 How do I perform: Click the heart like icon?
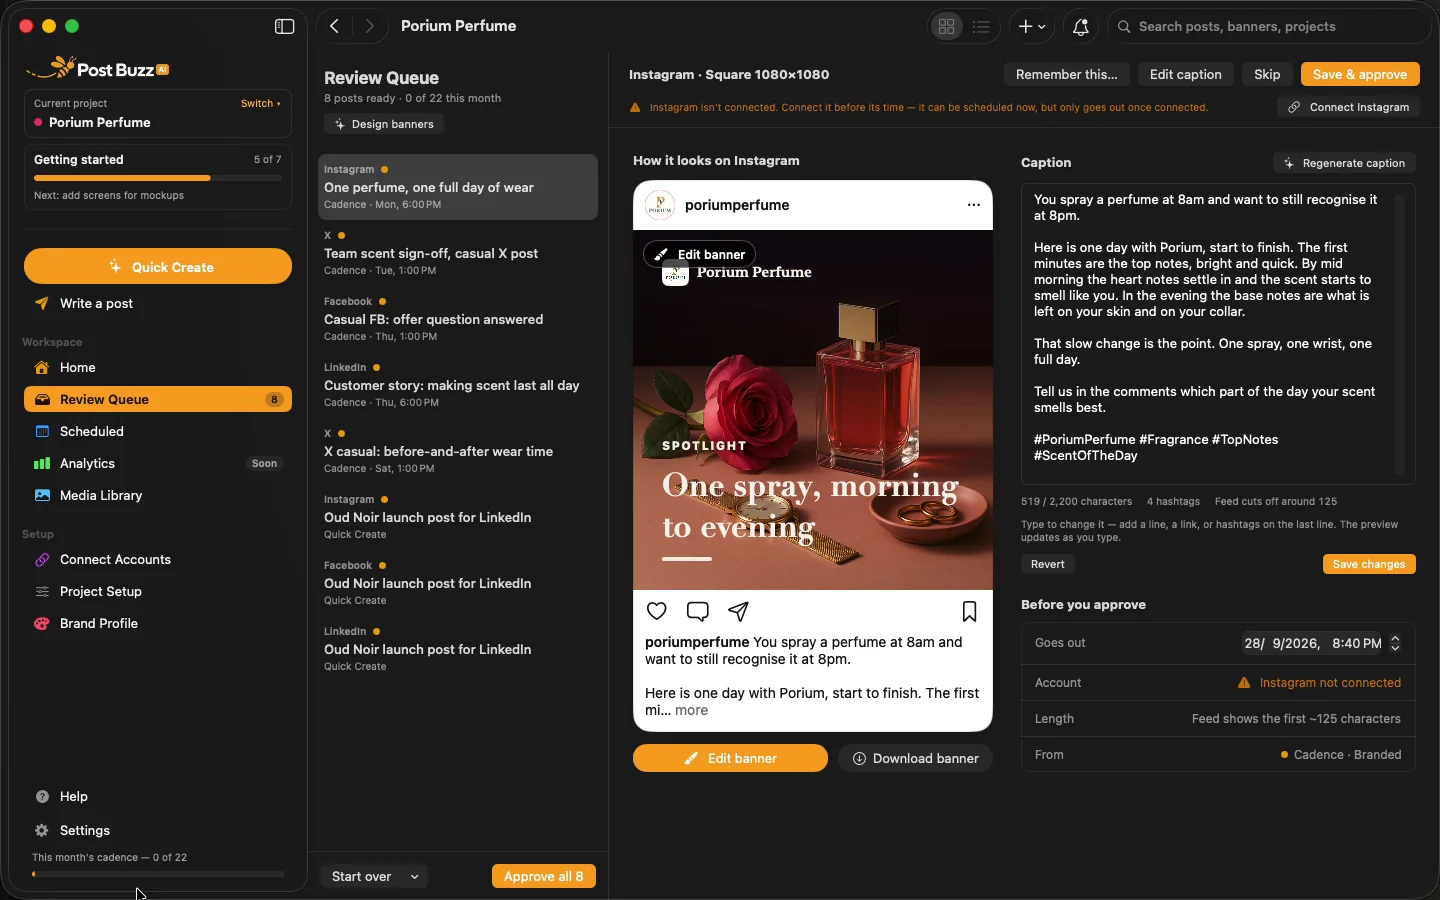[x=657, y=611]
